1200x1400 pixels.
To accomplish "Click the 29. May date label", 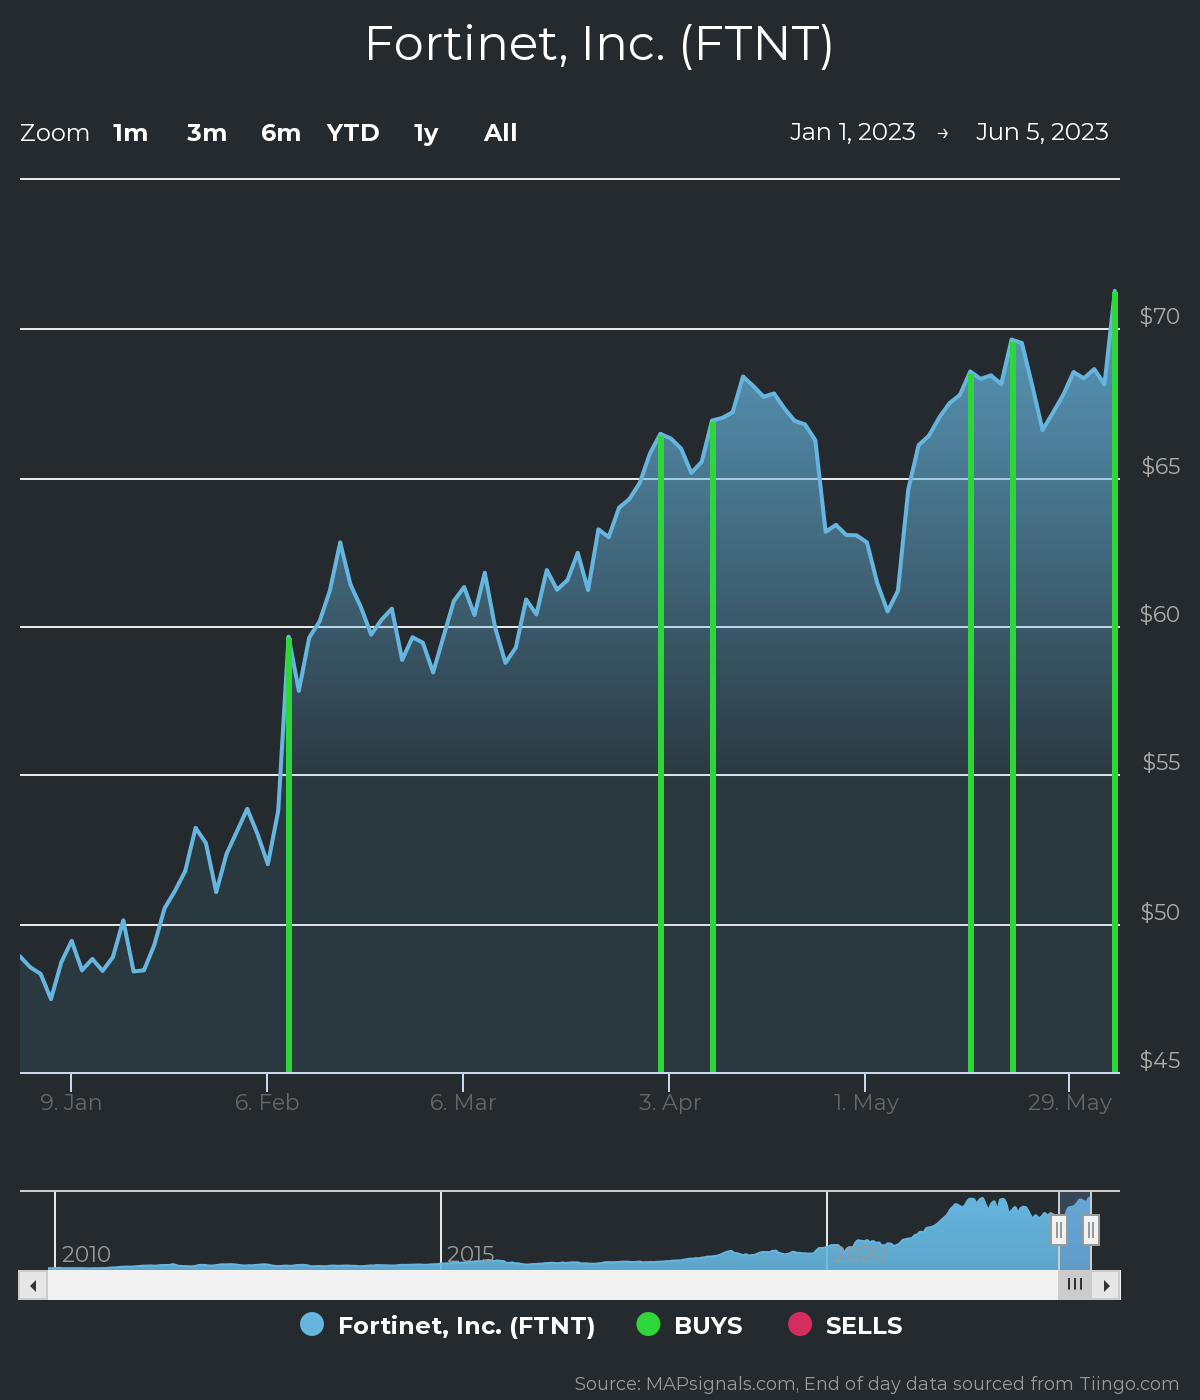I will (x=1070, y=1102).
